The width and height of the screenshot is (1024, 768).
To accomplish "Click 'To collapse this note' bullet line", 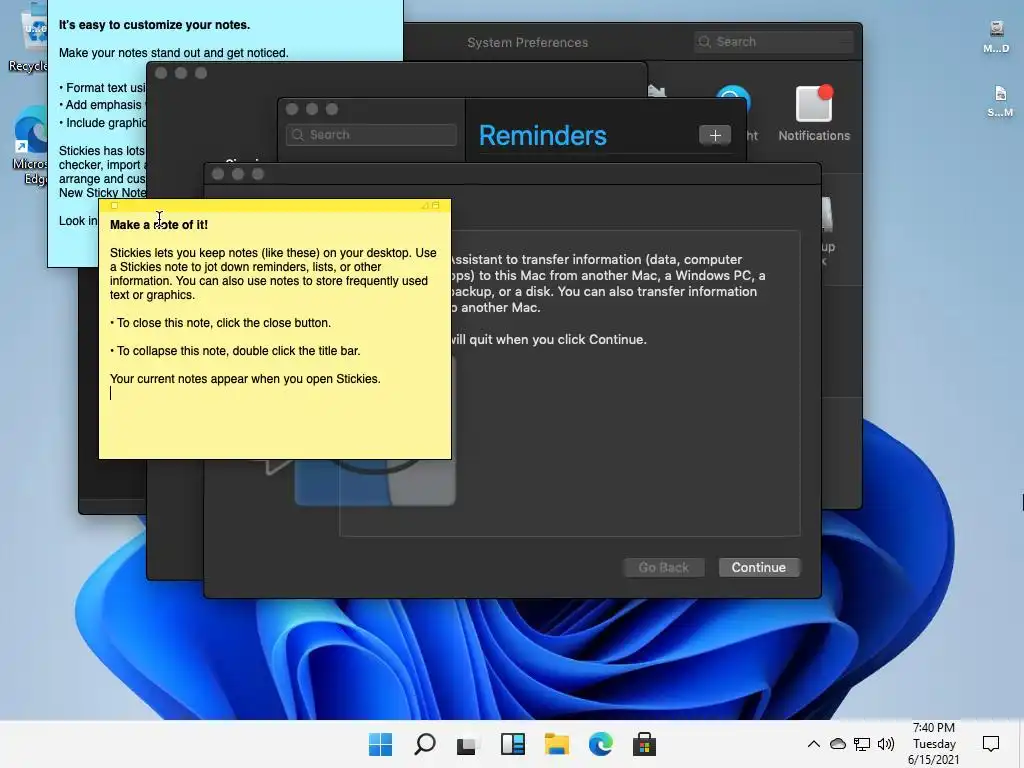I will (x=235, y=351).
